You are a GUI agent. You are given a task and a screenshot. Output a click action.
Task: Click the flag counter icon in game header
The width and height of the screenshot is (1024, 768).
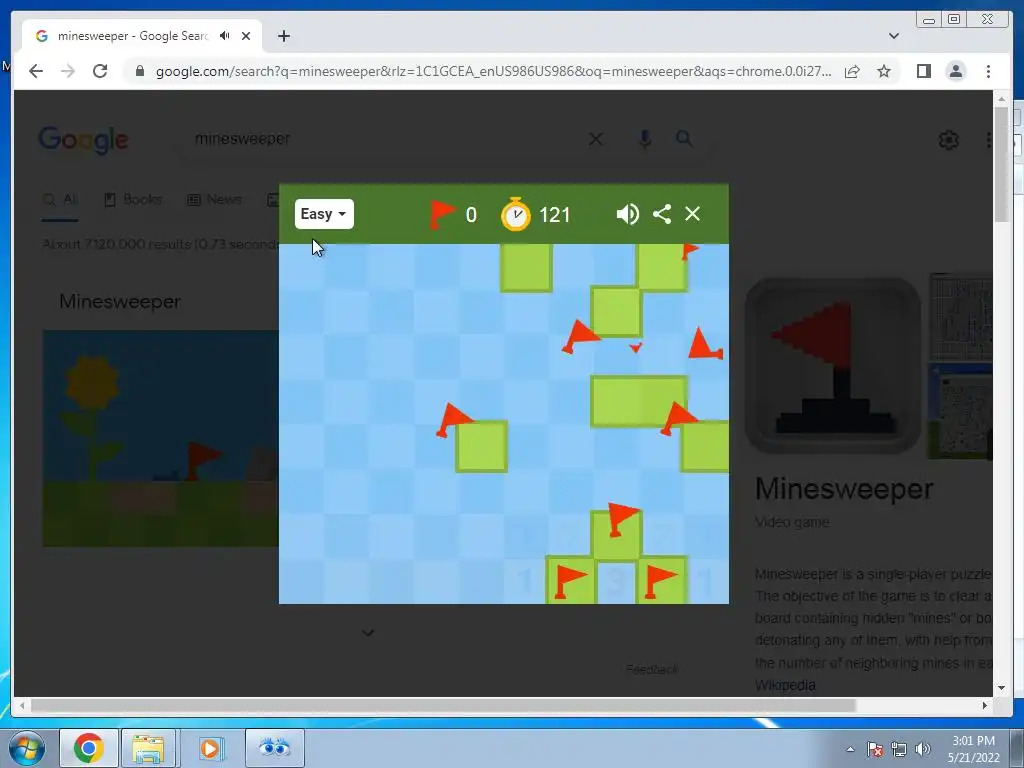click(x=442, y=214)
